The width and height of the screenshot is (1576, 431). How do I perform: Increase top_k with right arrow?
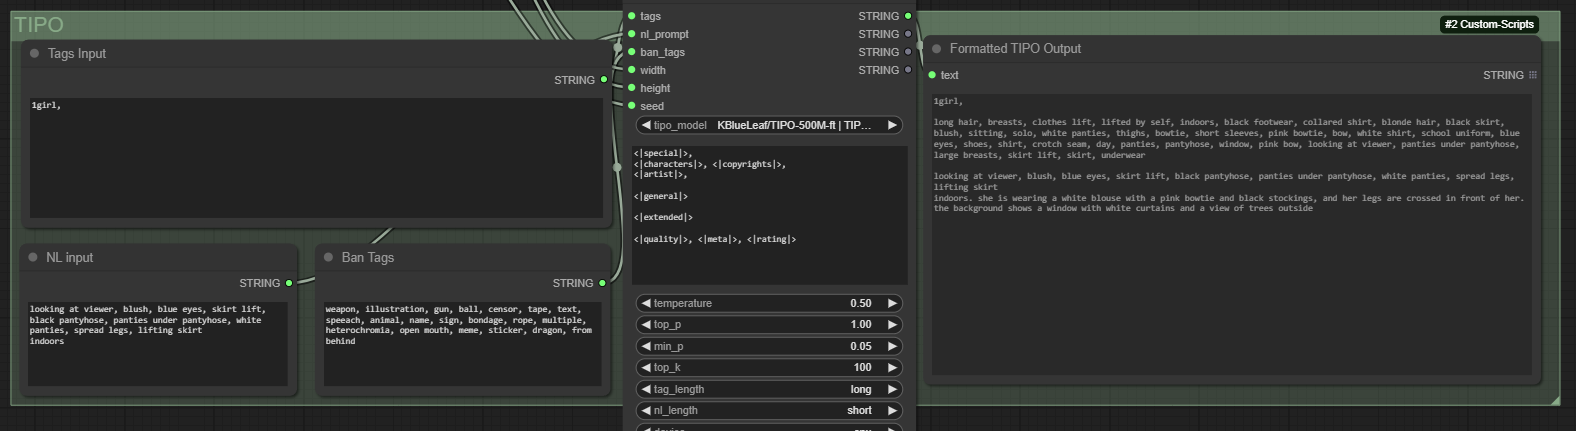pyautogui.click(x=892, y=367)
